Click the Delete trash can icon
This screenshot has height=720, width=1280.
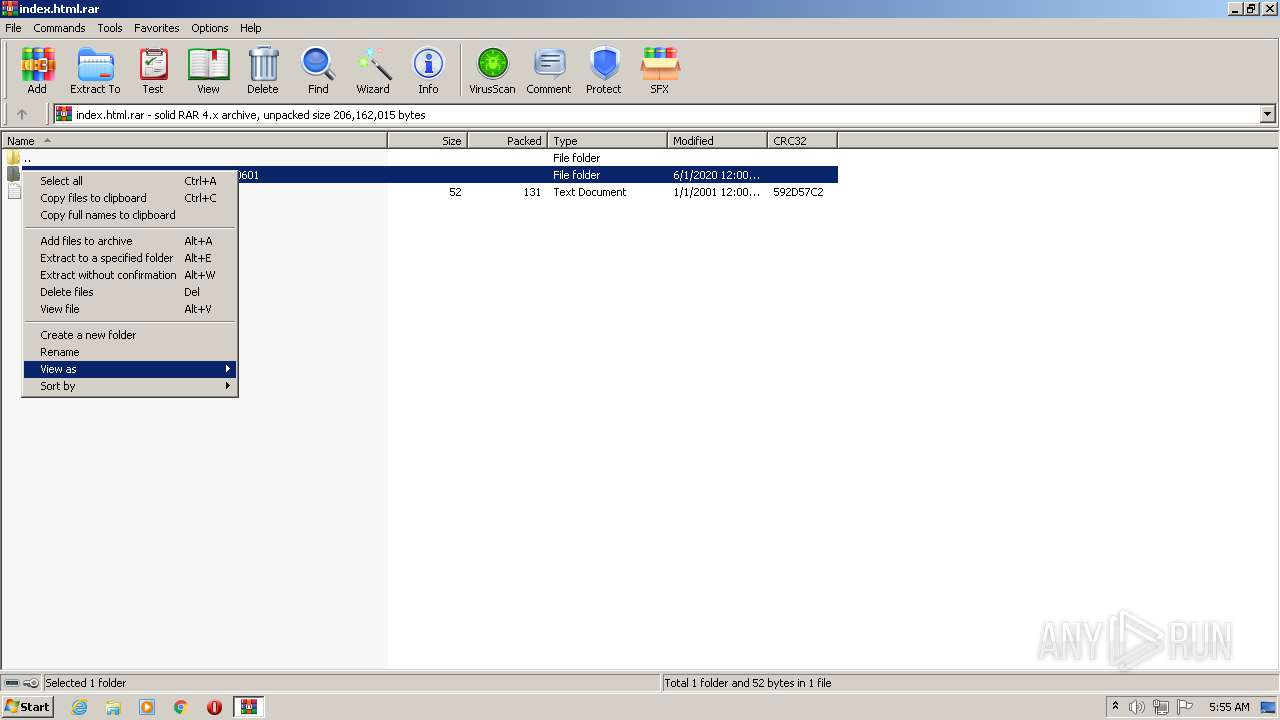(263, 71)
